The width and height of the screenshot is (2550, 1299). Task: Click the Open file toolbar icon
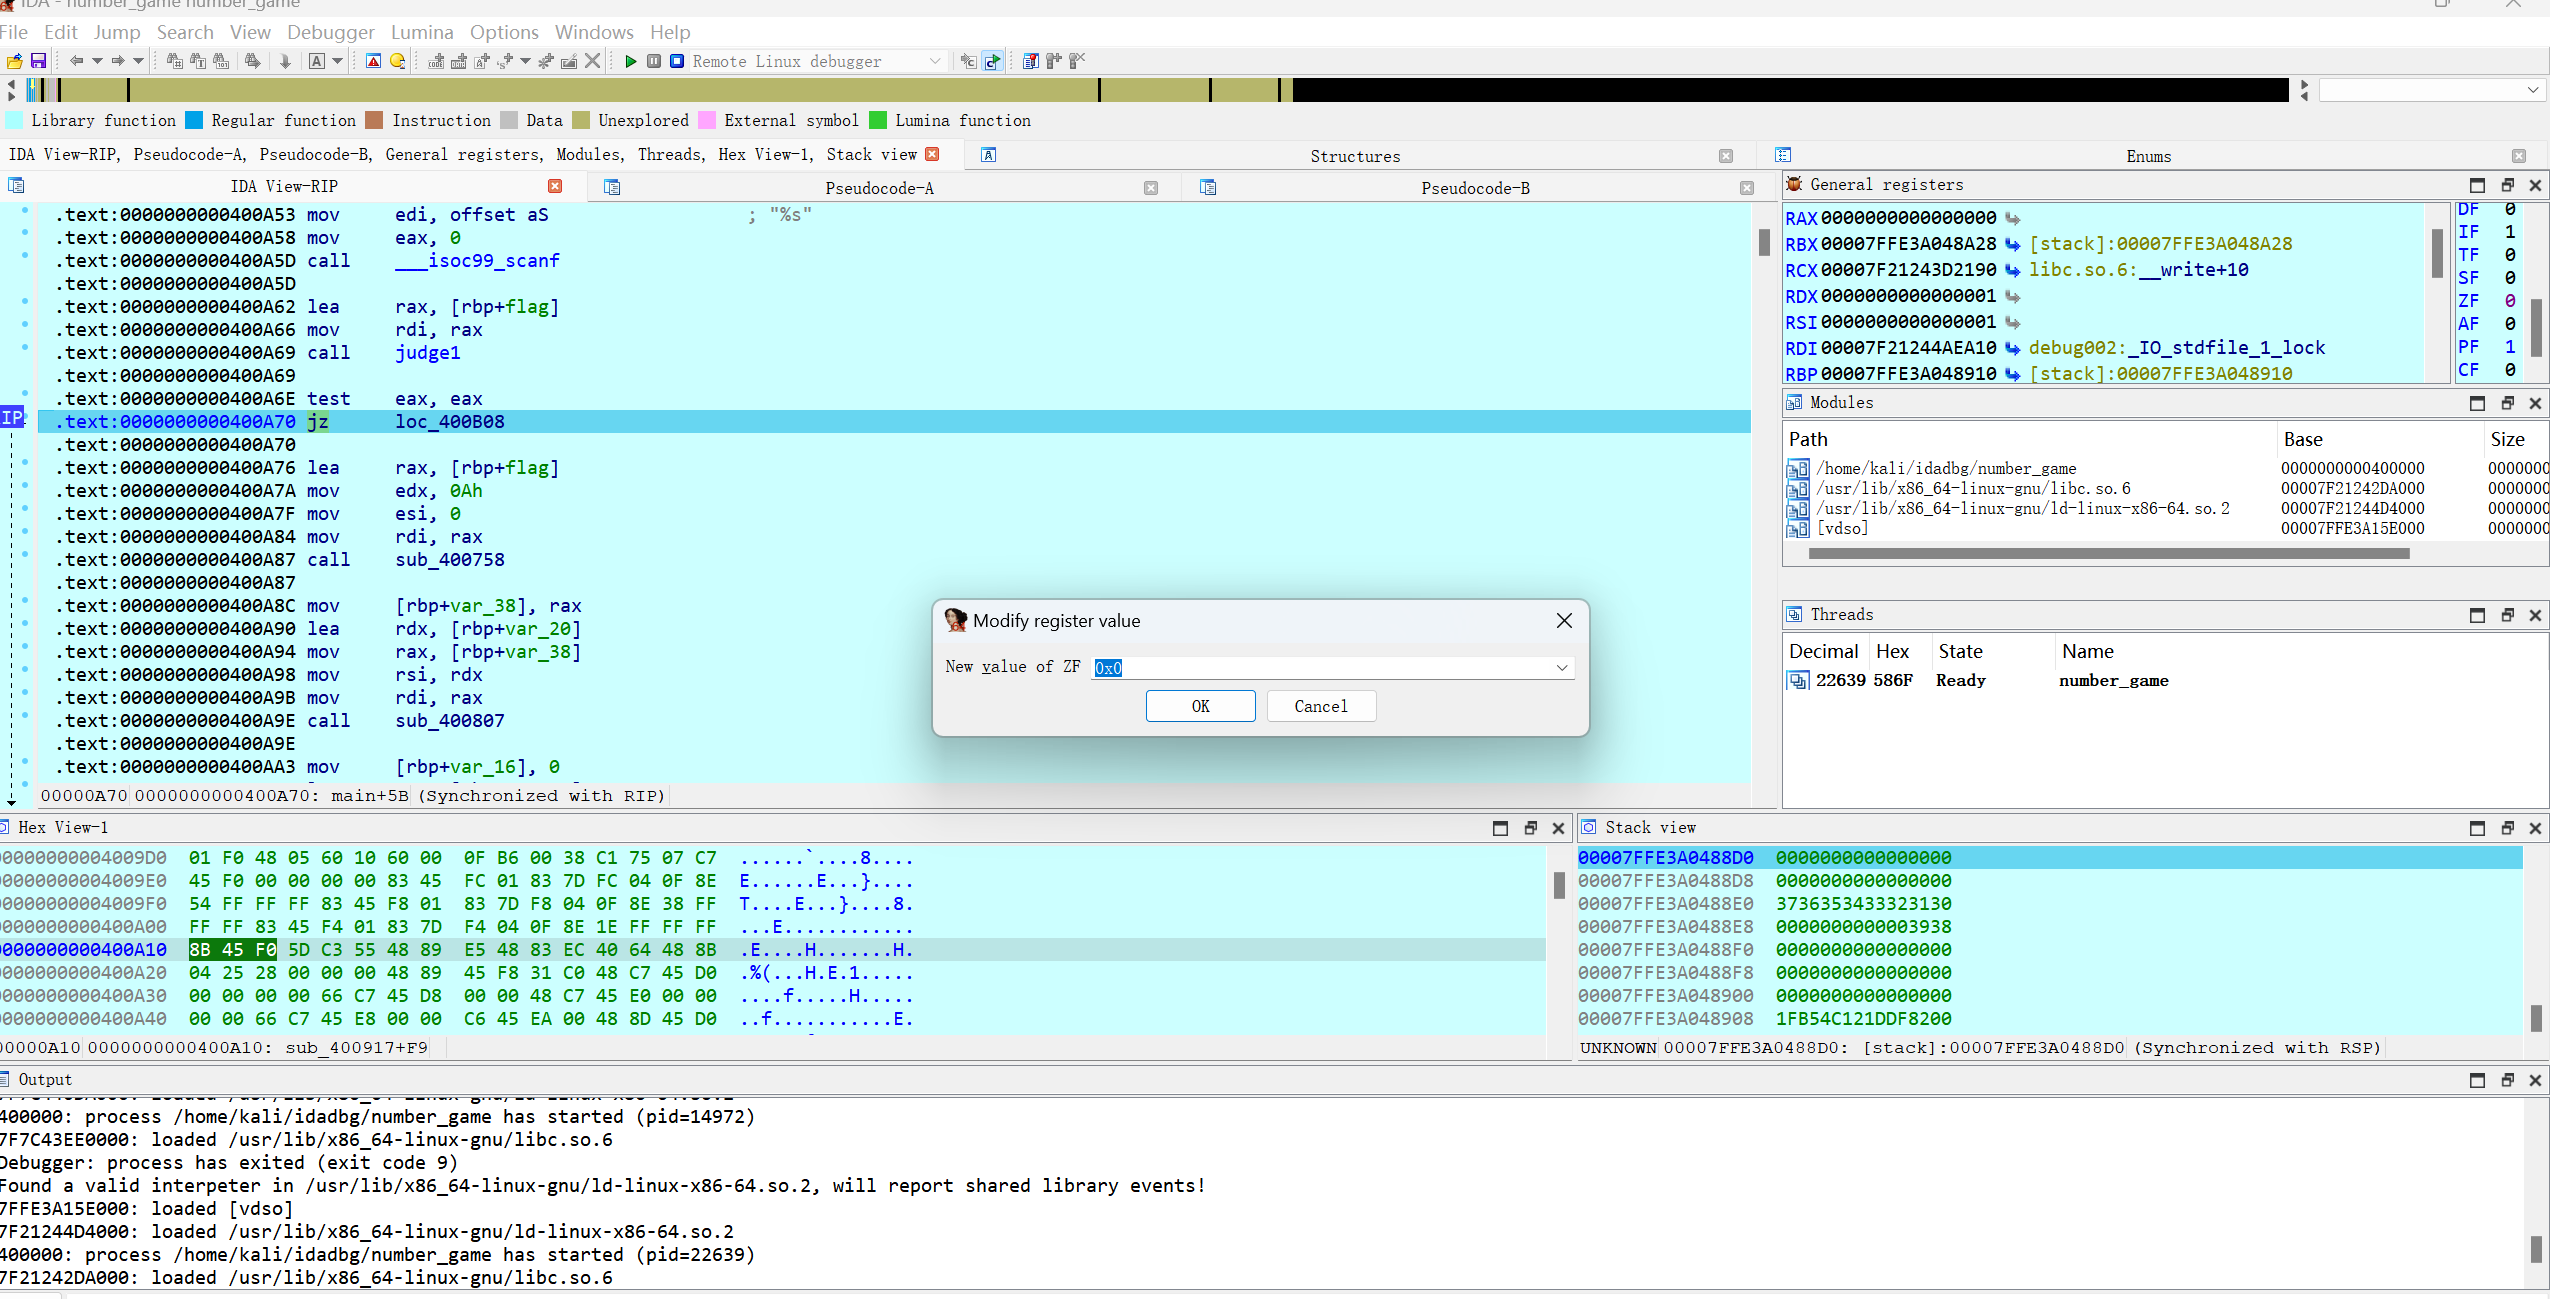coord(14,61)
